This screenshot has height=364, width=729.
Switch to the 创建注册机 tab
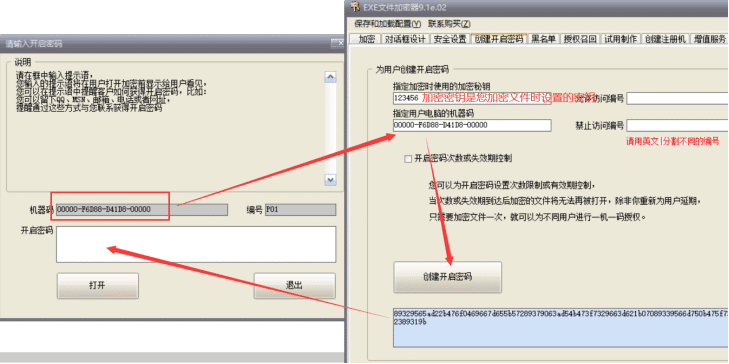click(666, 39)
